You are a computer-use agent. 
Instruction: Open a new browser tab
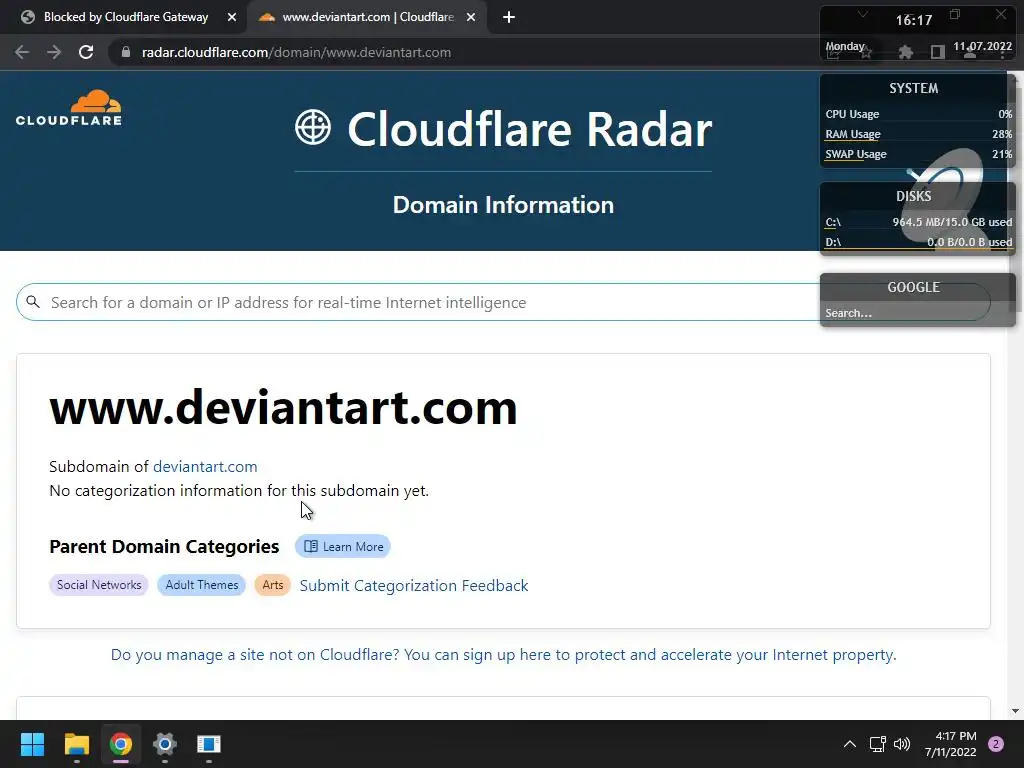coord(509,18)
